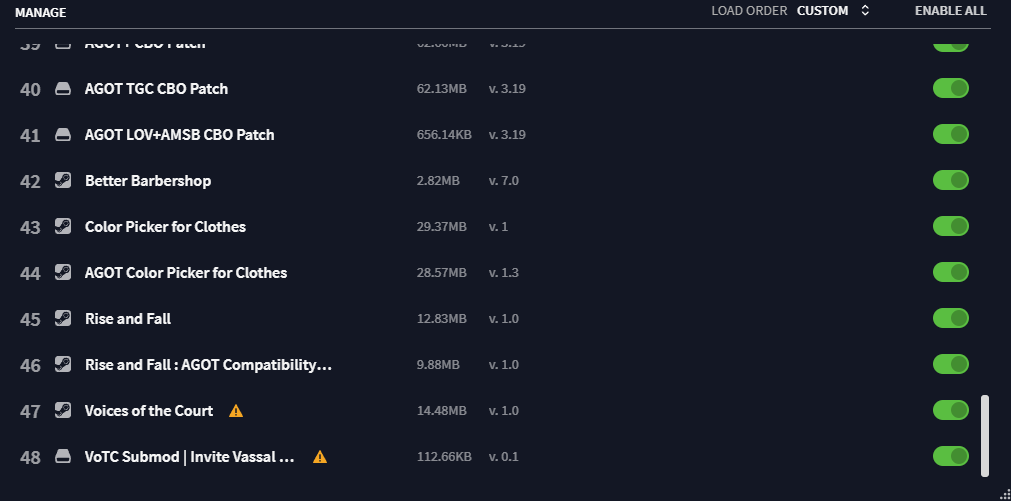Switch off AGOT Color Picker for Clothes

point(950,272)
